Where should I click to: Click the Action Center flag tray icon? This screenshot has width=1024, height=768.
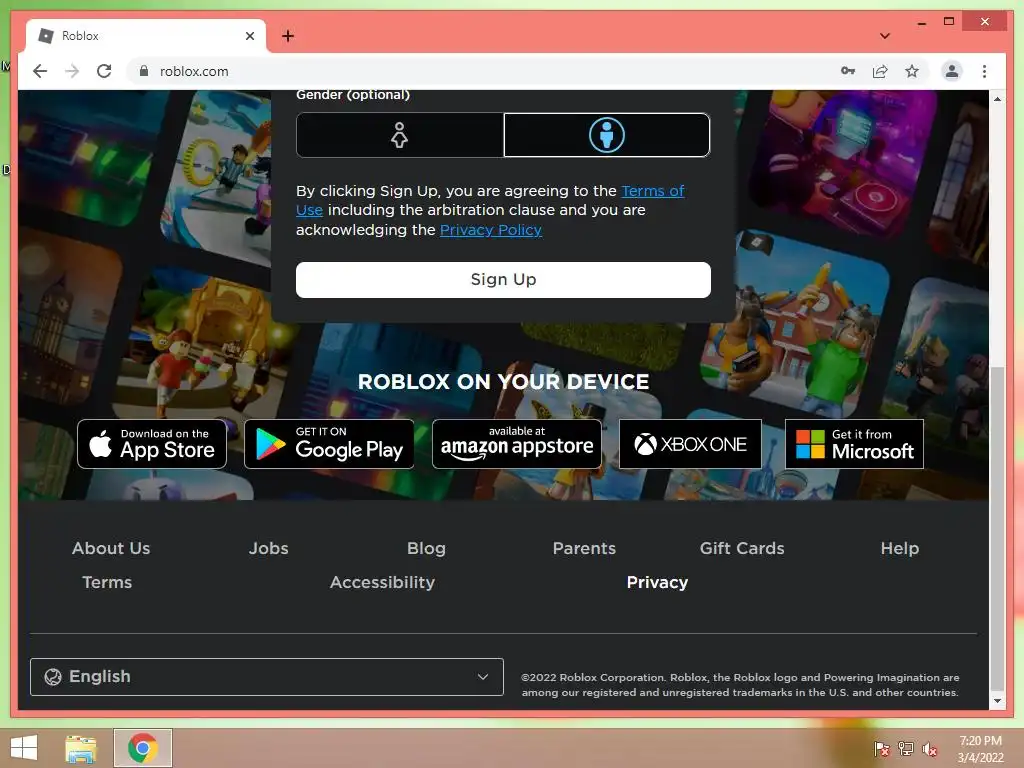point(882,749)
